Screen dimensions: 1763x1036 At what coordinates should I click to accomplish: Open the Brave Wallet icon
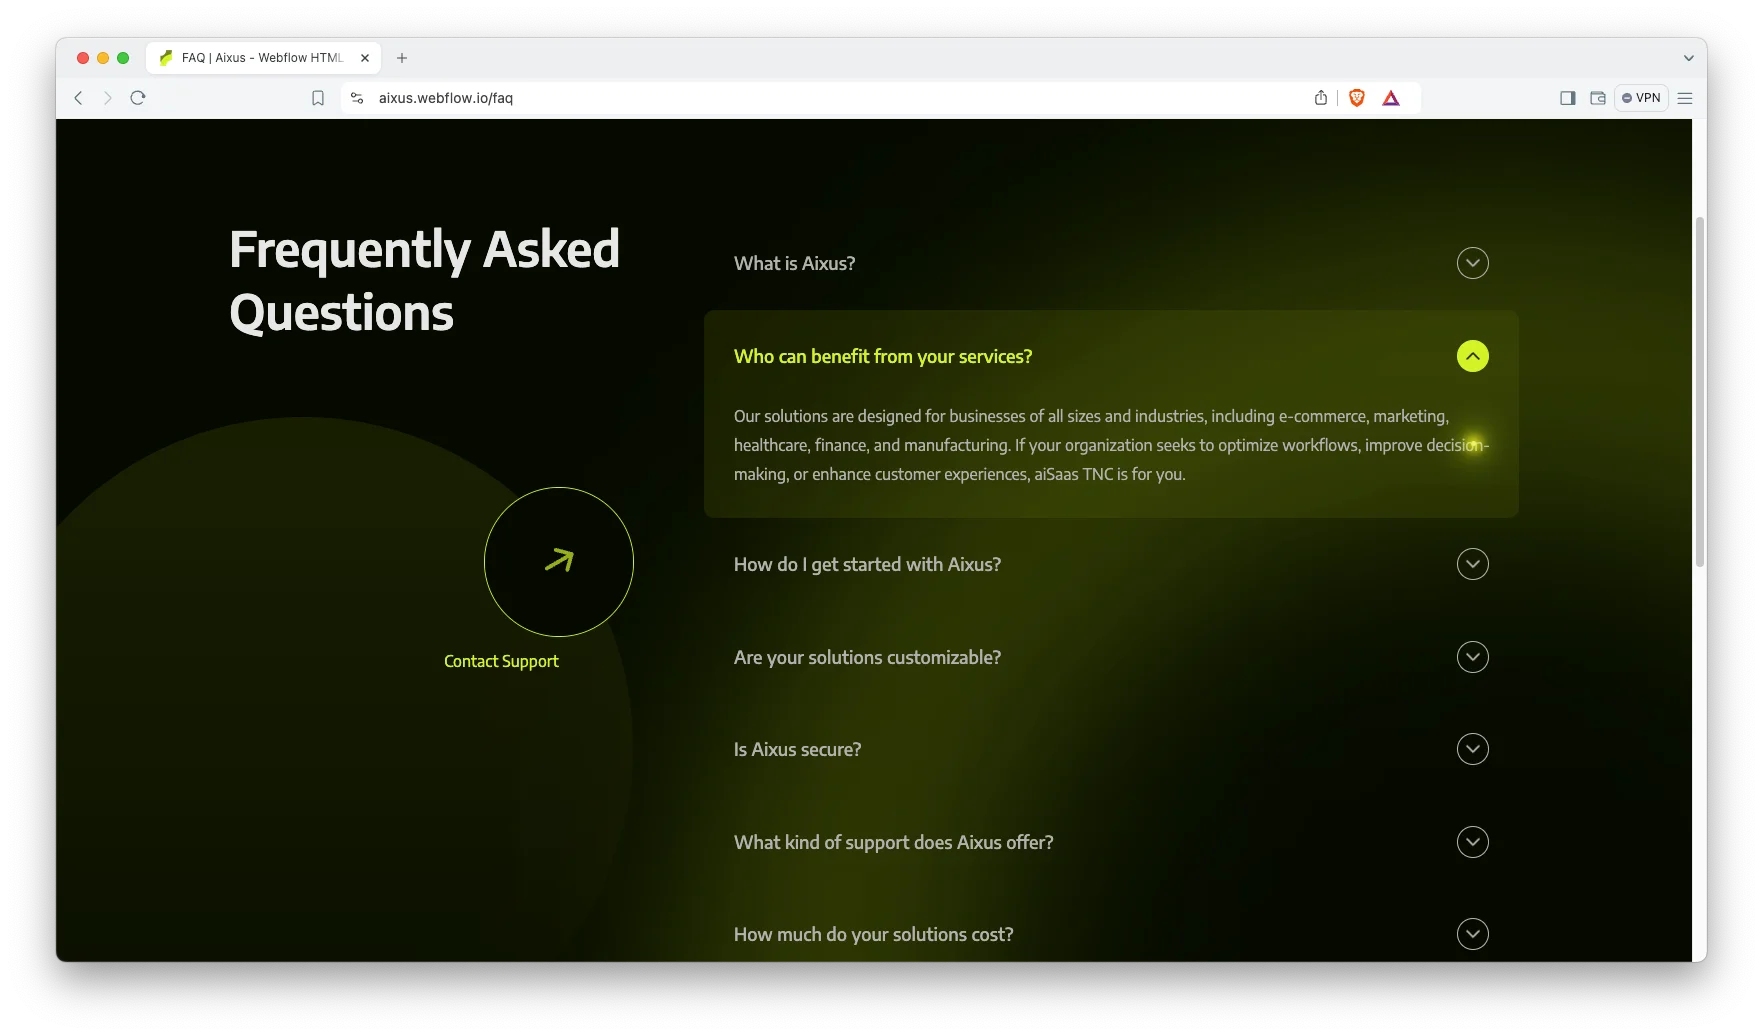1597,98
